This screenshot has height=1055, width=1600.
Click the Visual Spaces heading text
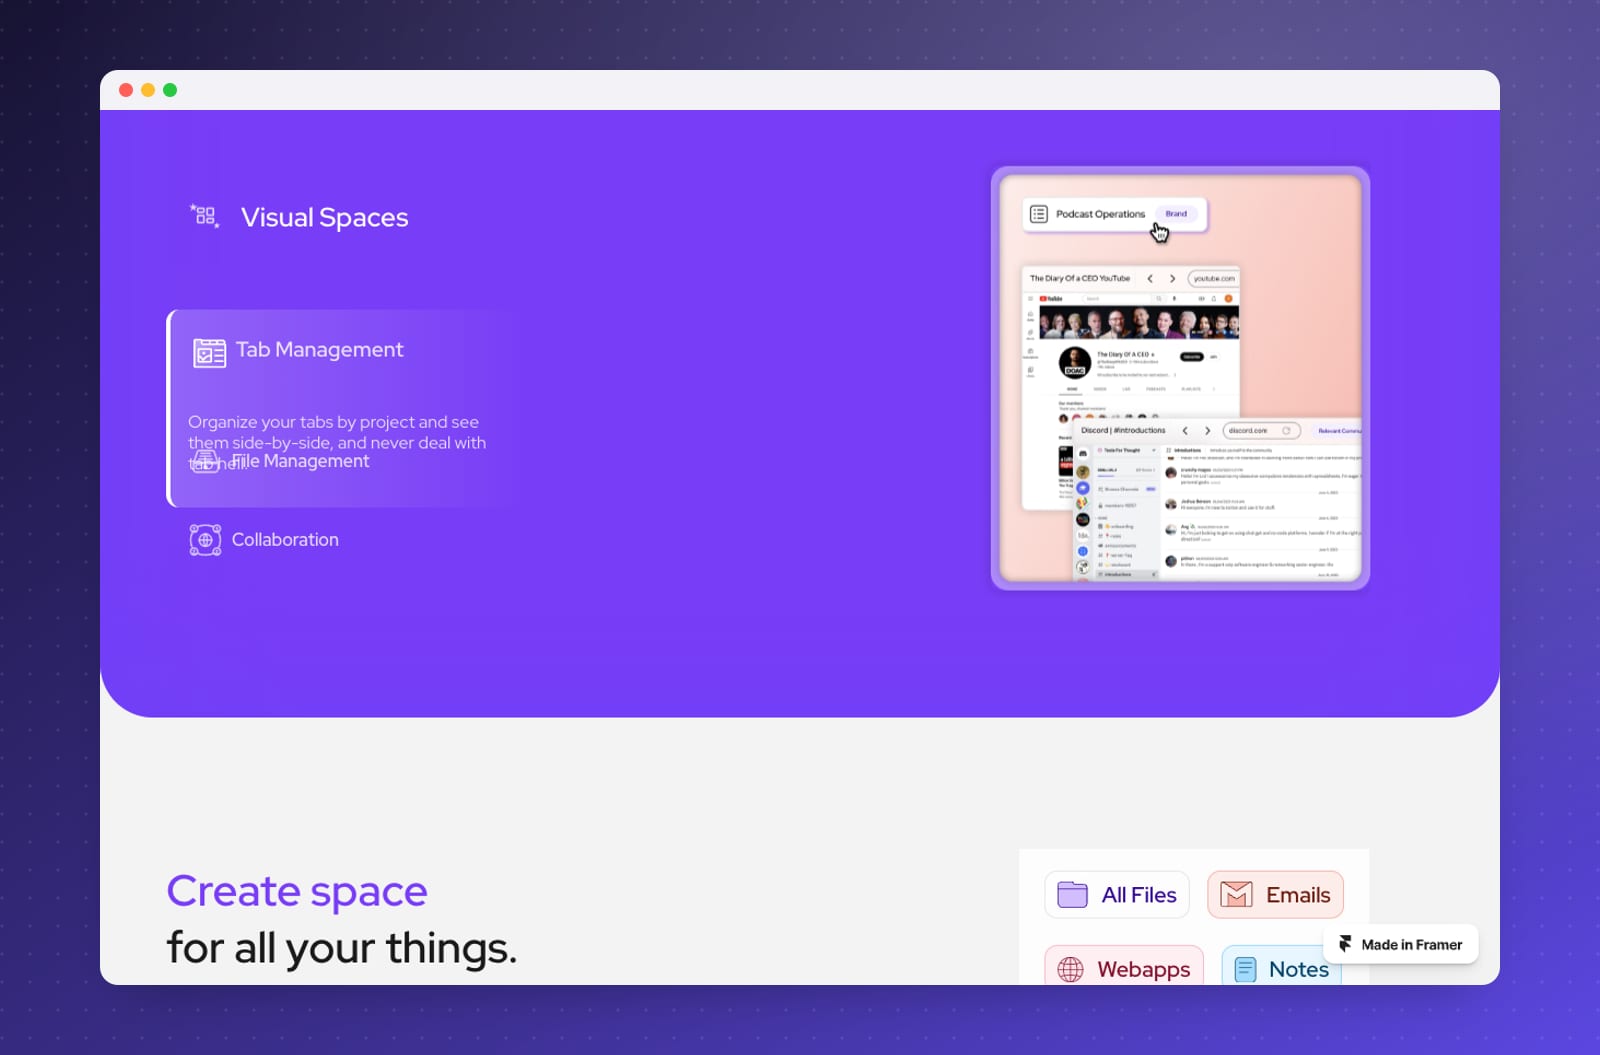tap(324, 217)
